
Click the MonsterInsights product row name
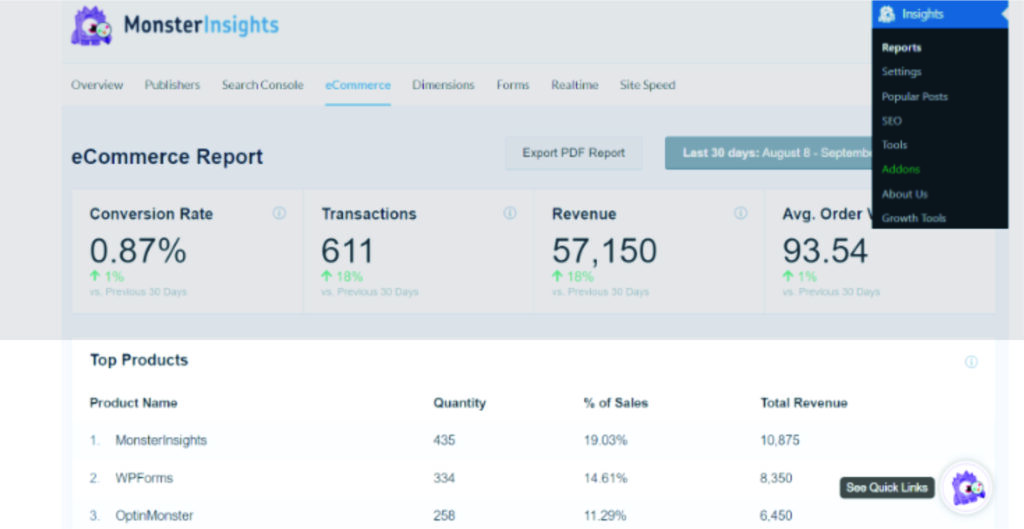pos(161,440)
